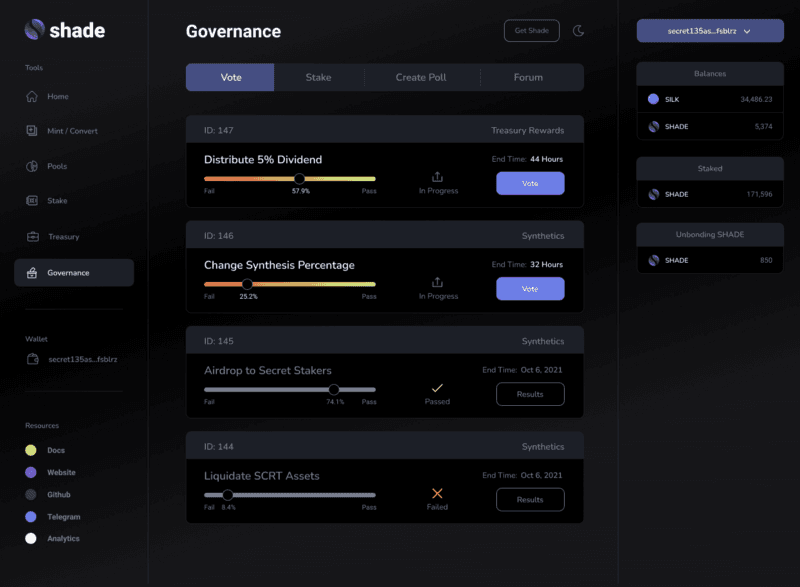
Task: Click the shade logo icon
Action: tap(35, 30)
